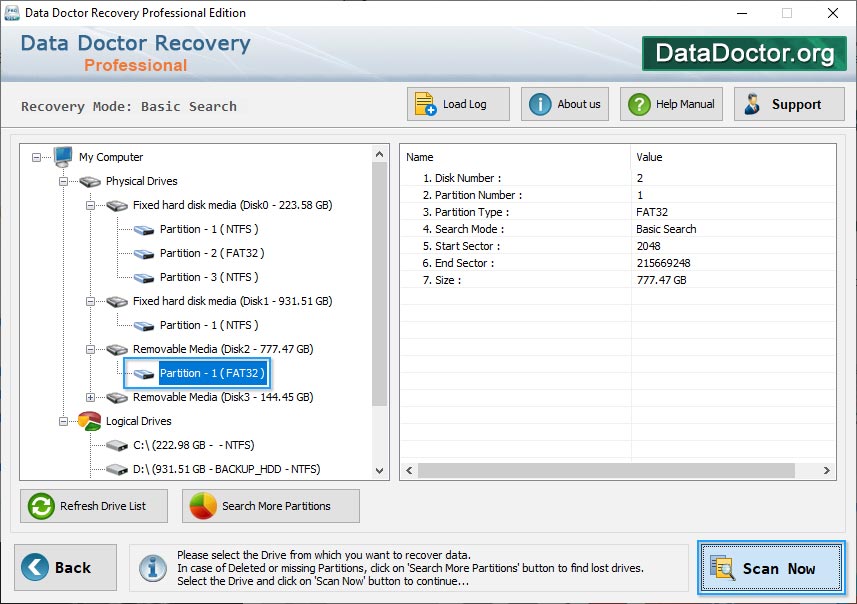The height and width of the screenshot is (604, 857).
Task: Click the Disk1 hard disk icon
Action: click(x=117, y=301)
